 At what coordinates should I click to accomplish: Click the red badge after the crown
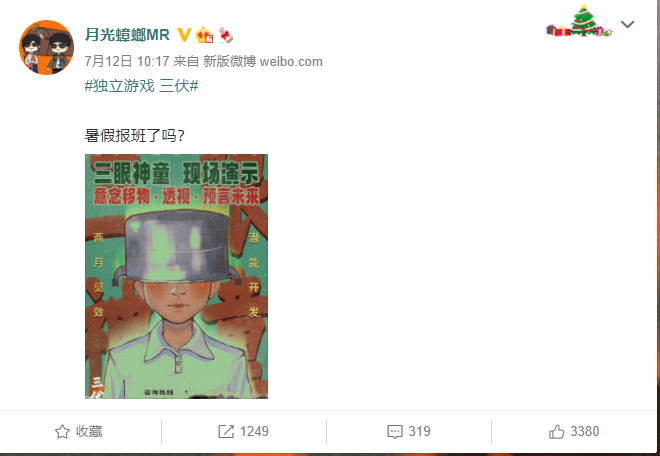226,35
